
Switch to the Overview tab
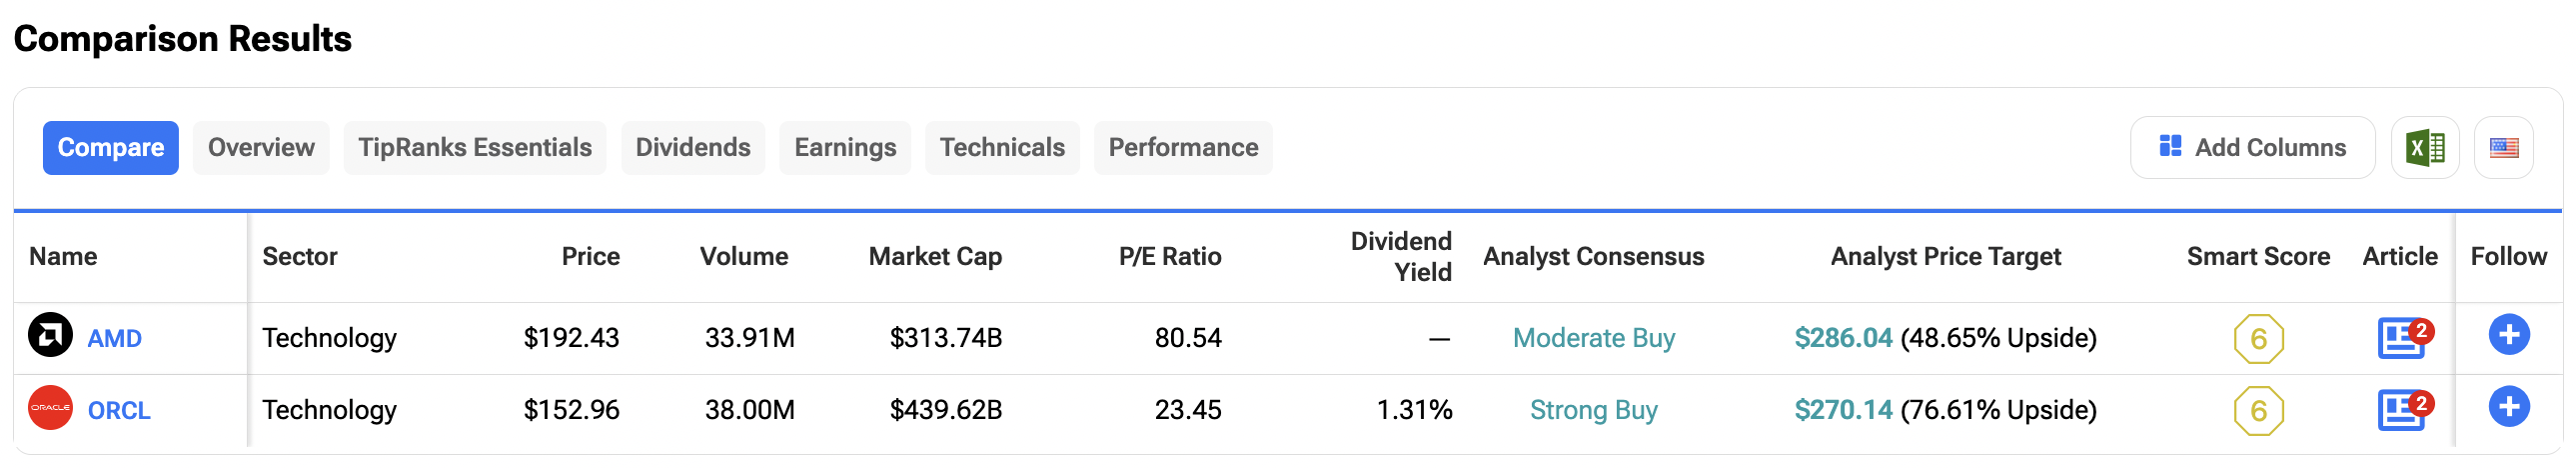[x=261, y=148]
